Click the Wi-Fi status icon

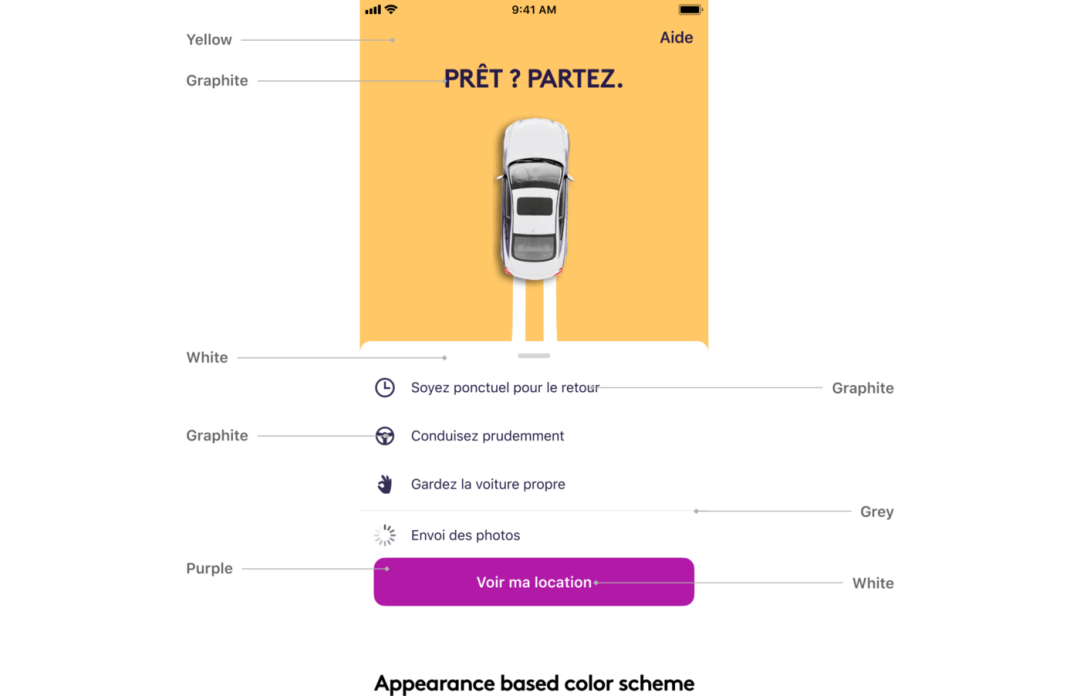(391, 10)
